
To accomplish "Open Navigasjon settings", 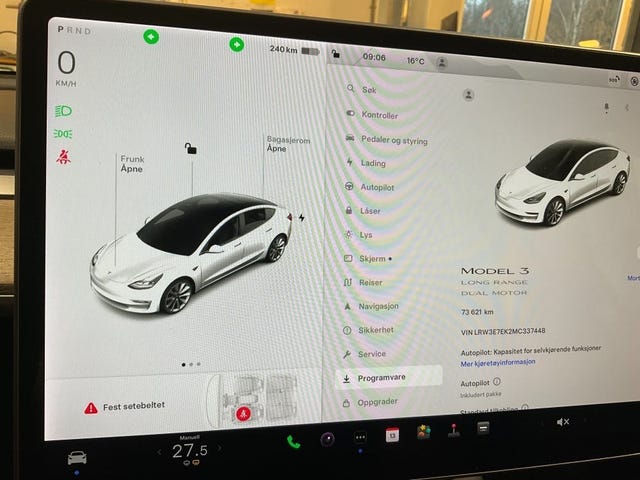I will pos(371,306).
